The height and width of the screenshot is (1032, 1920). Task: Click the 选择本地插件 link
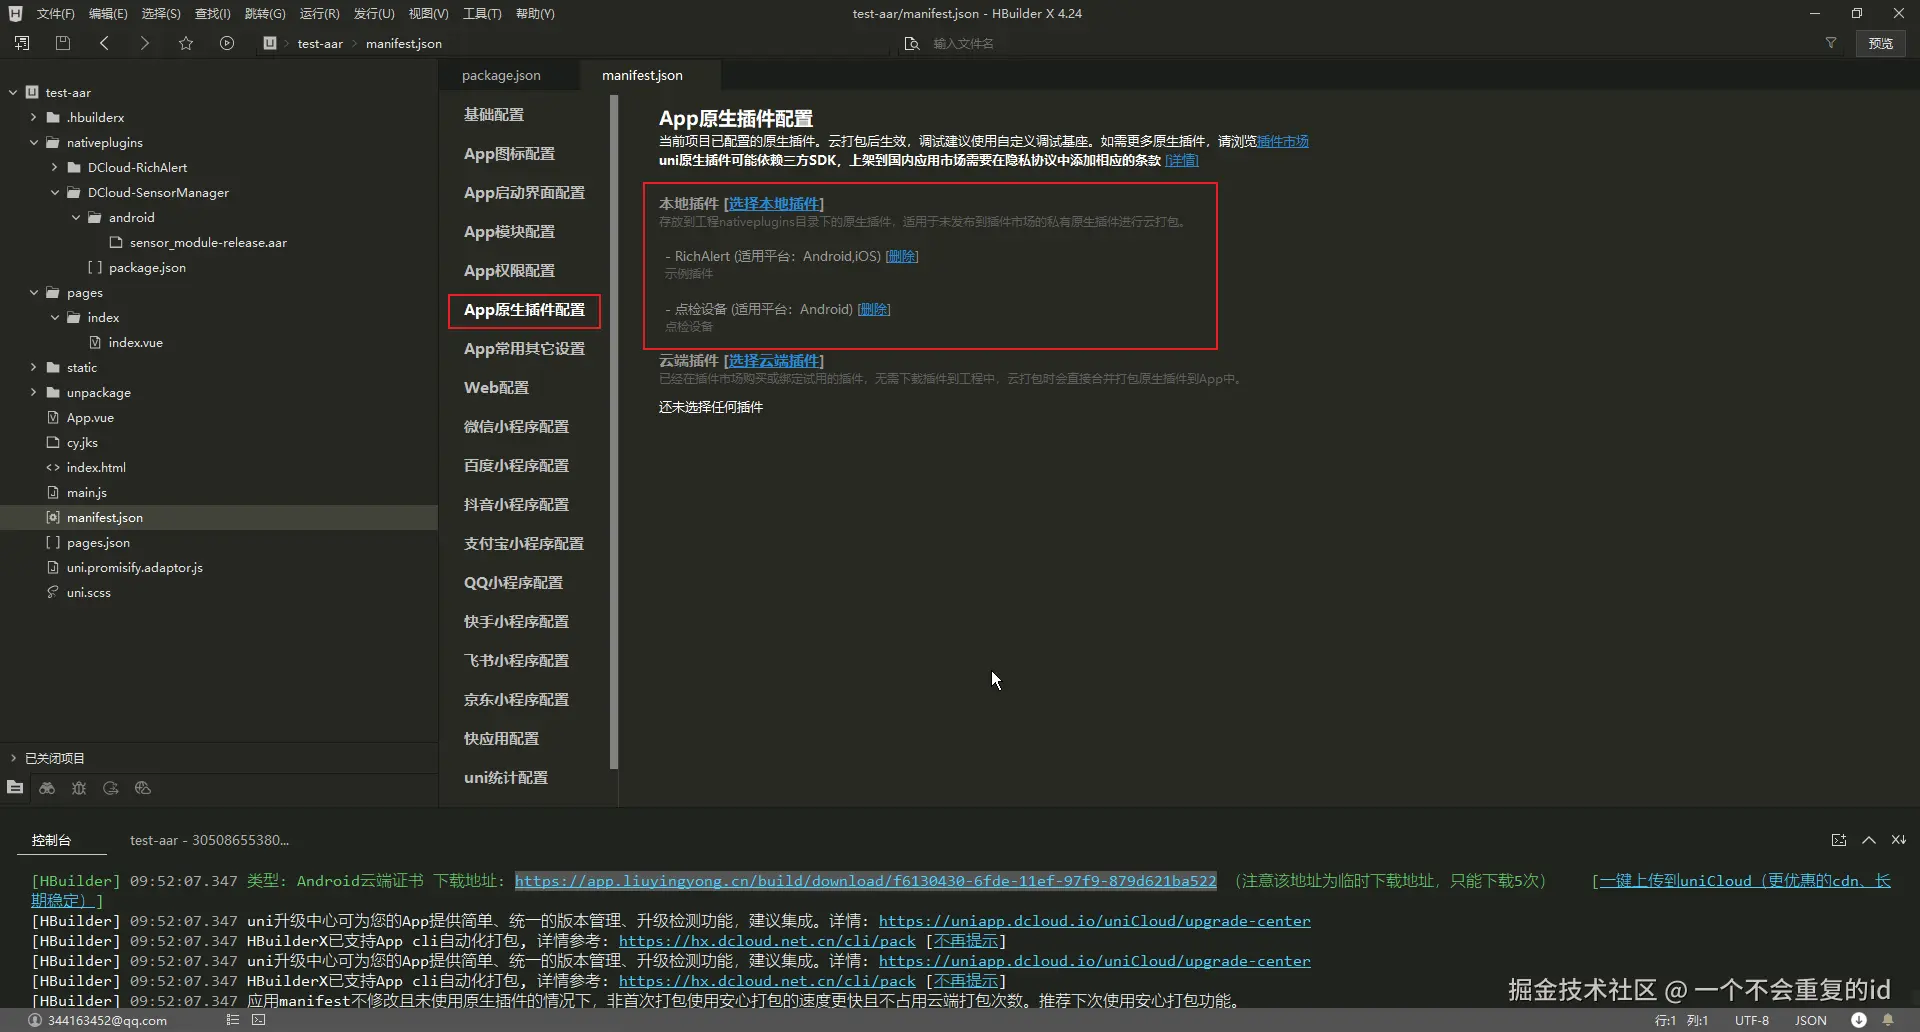(774, 203)
